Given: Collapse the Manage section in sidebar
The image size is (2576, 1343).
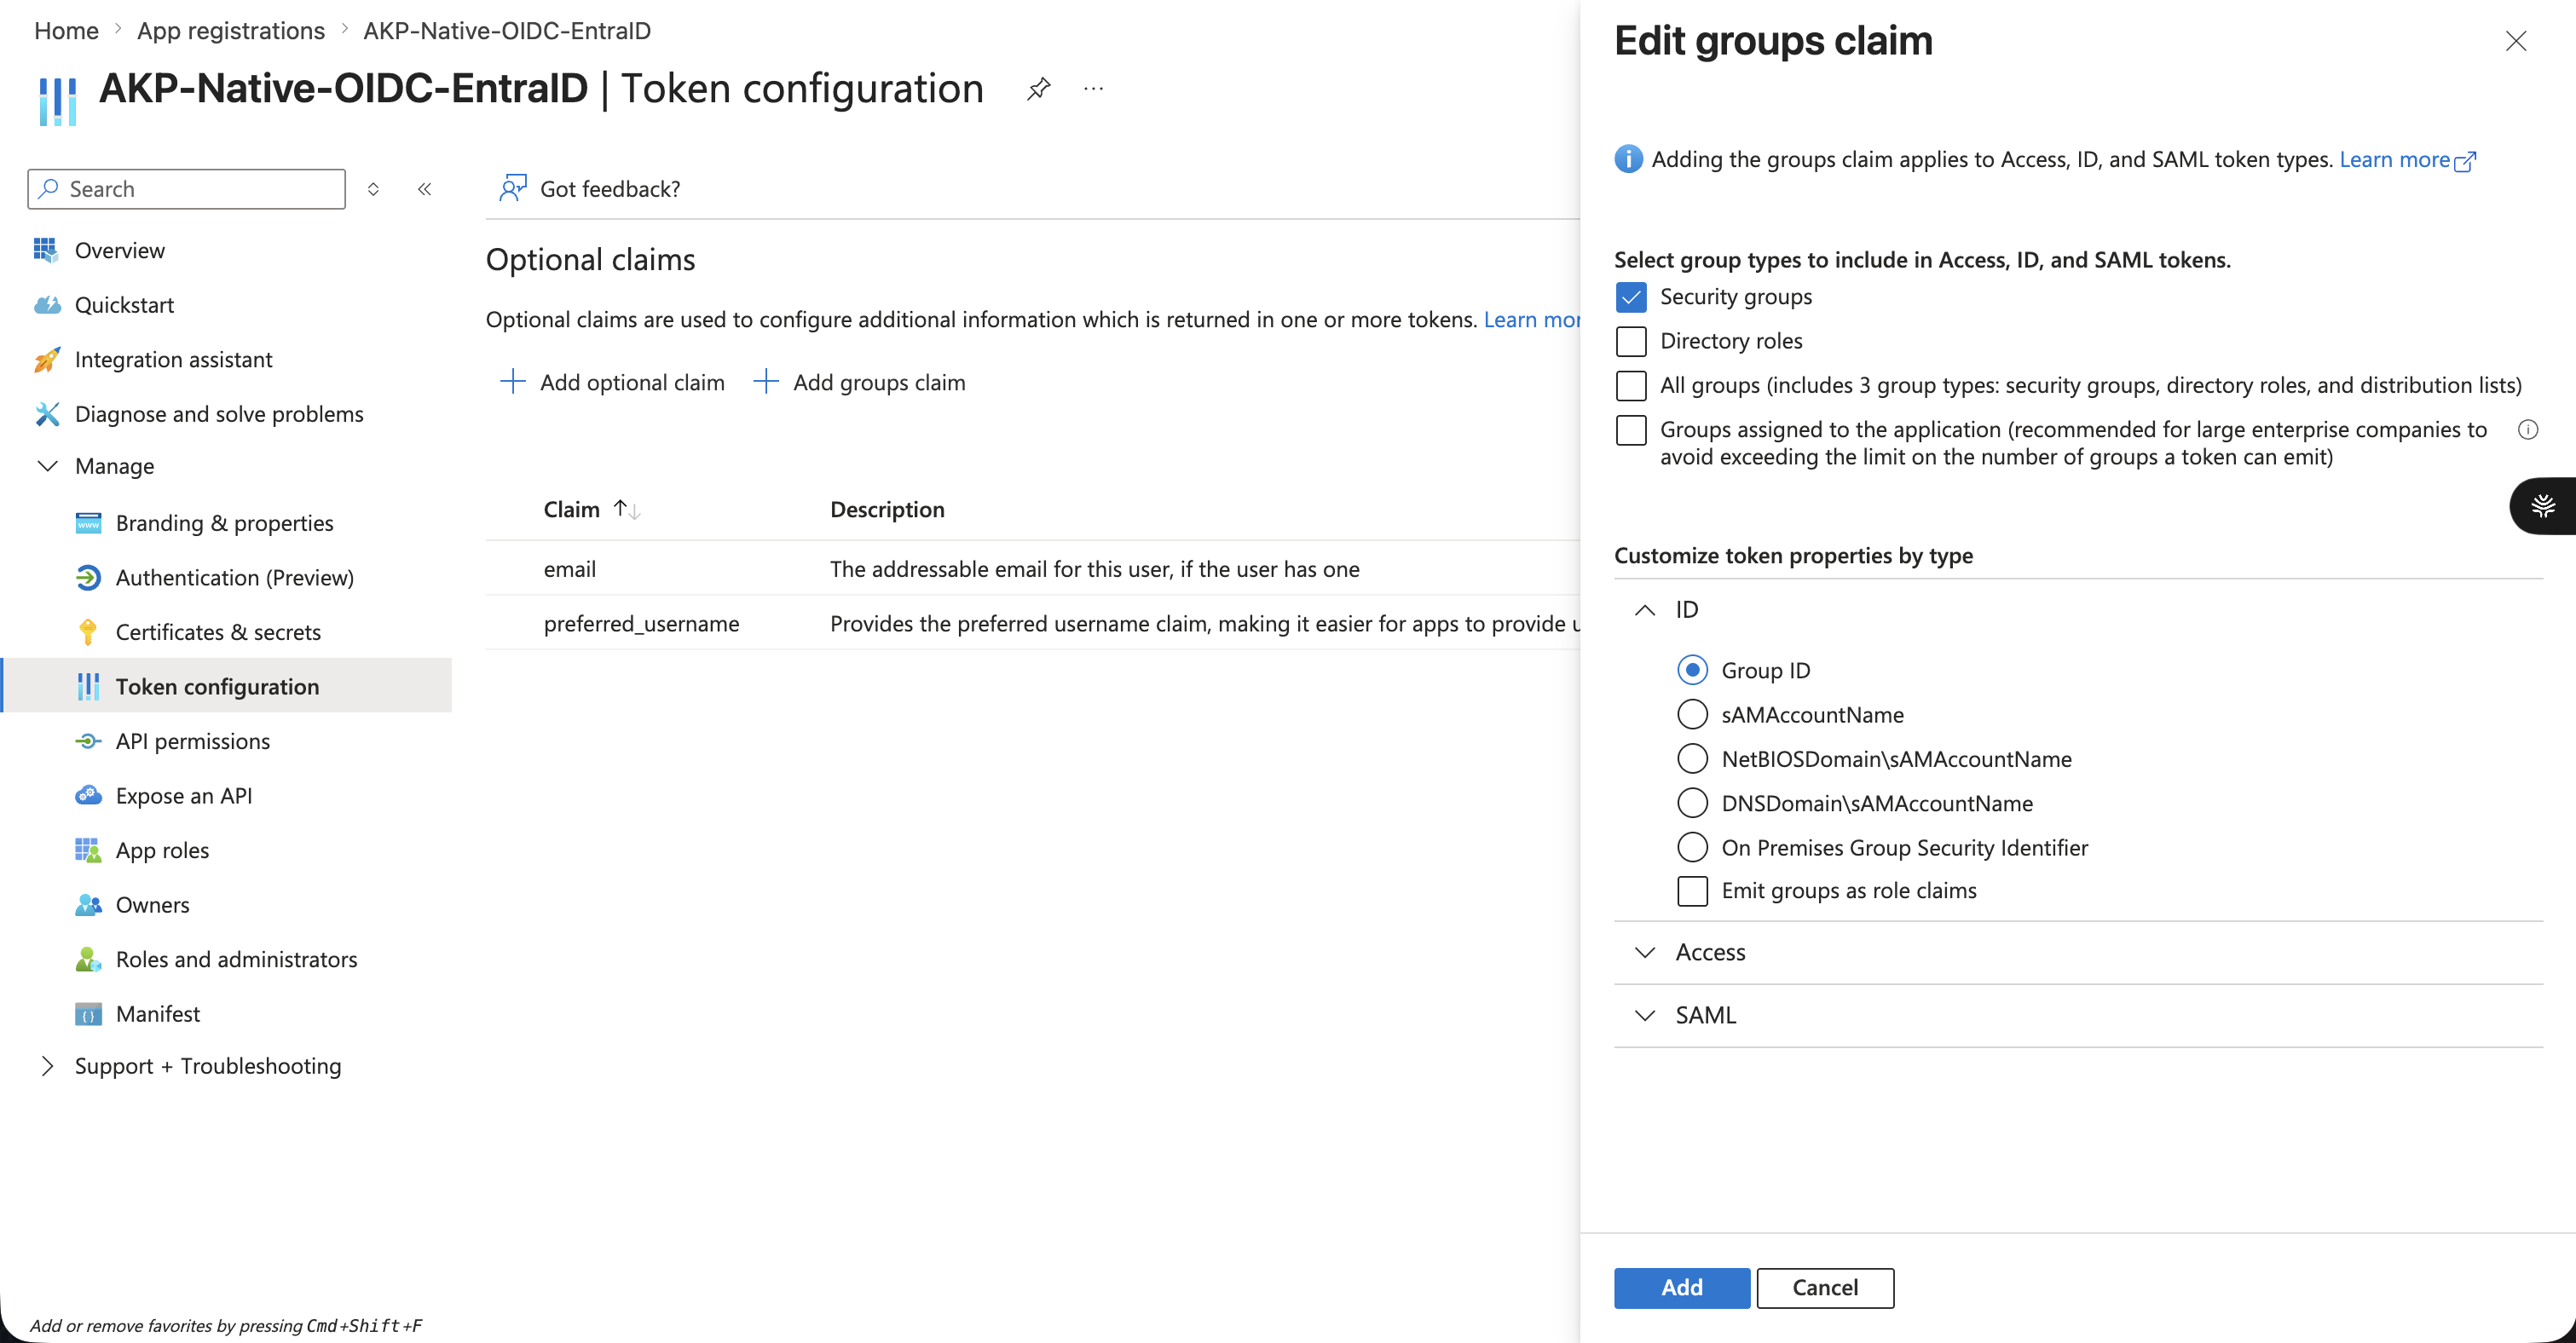Looking at the screenshot, I should pyautogui.click(x=48, y=466).
